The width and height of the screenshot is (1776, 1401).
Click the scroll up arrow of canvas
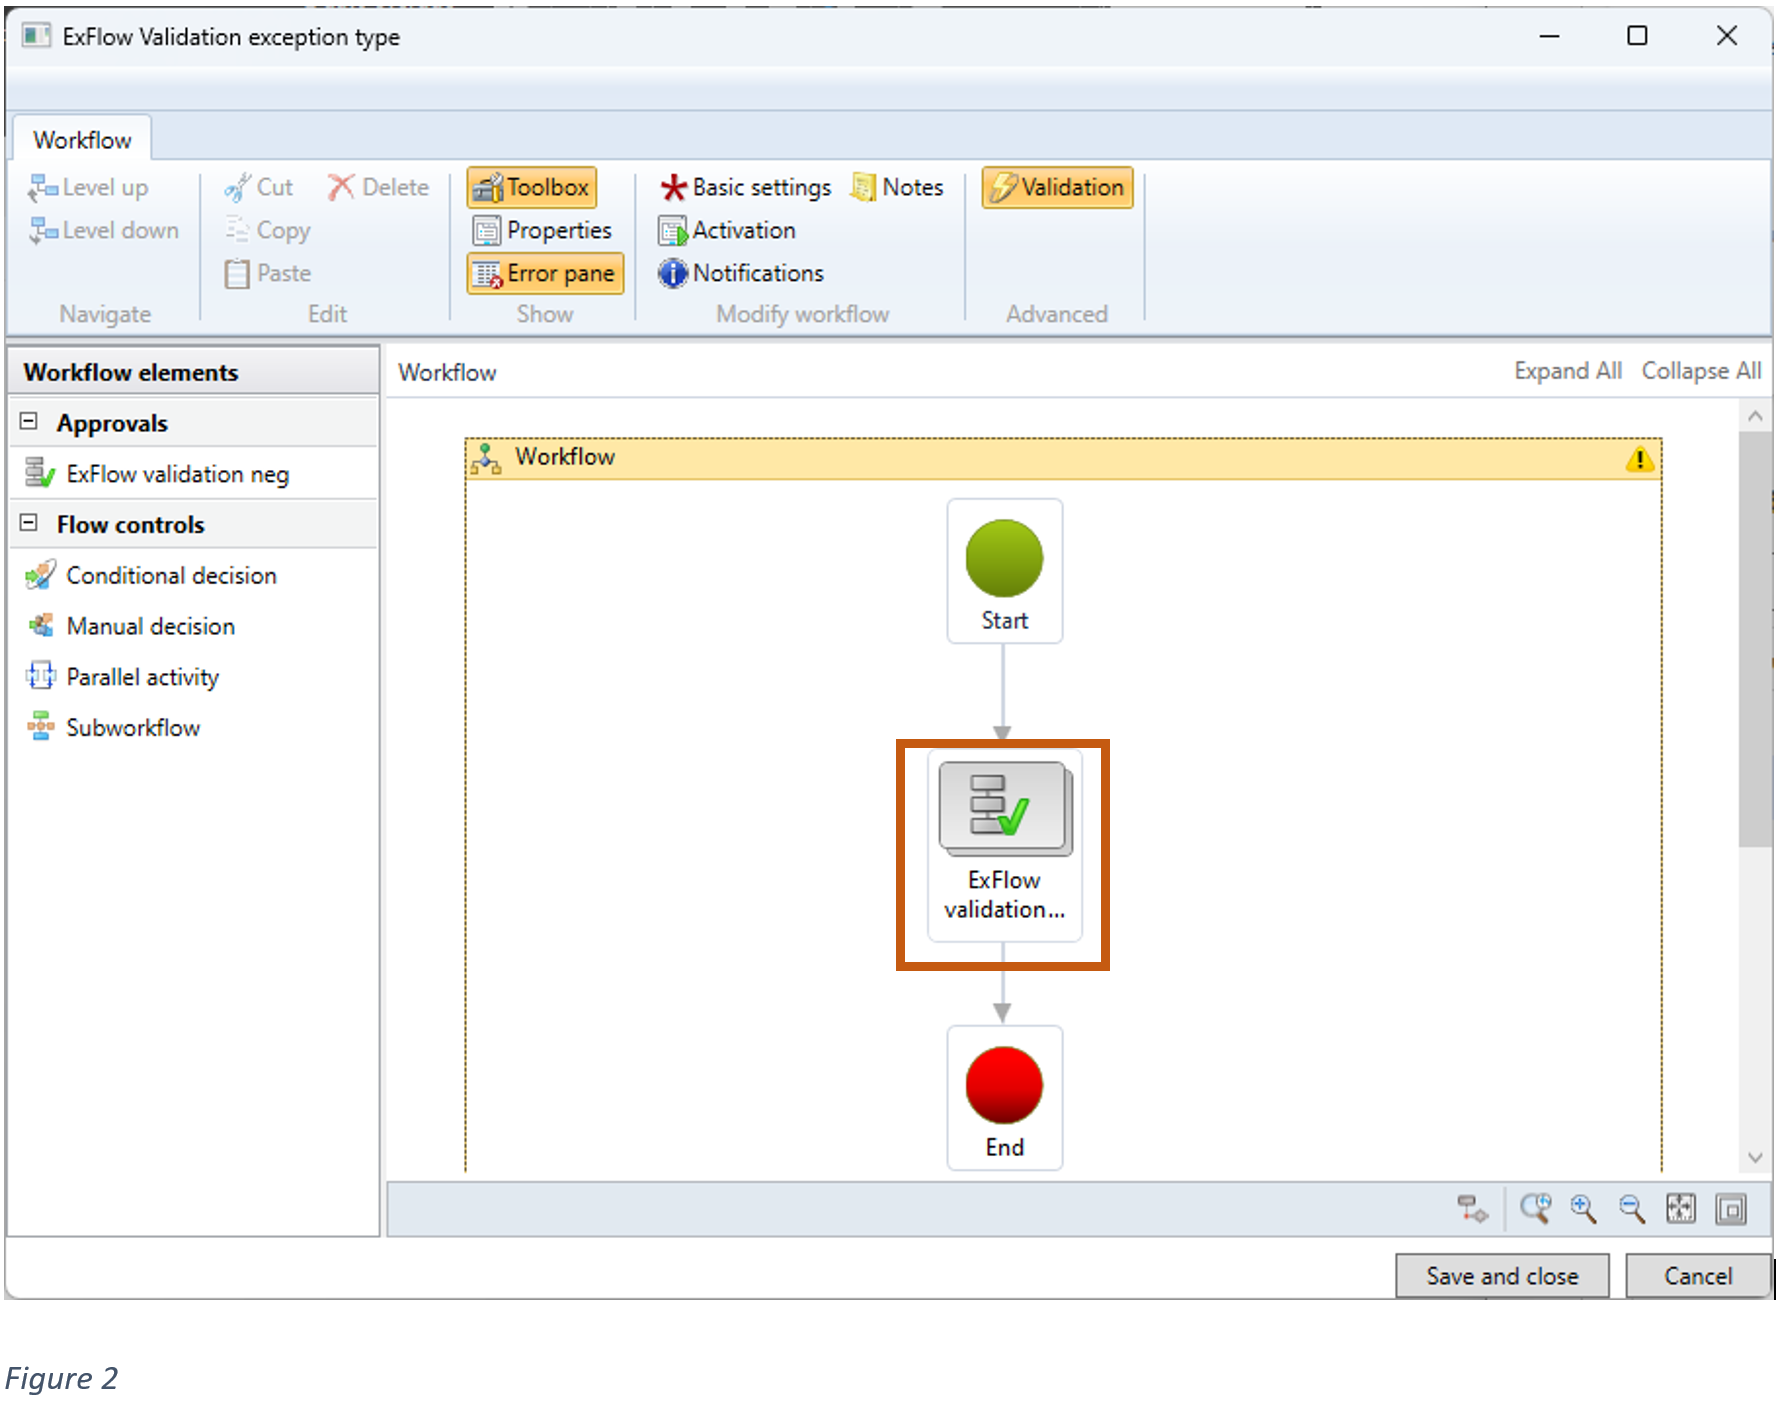(1755, 415)
